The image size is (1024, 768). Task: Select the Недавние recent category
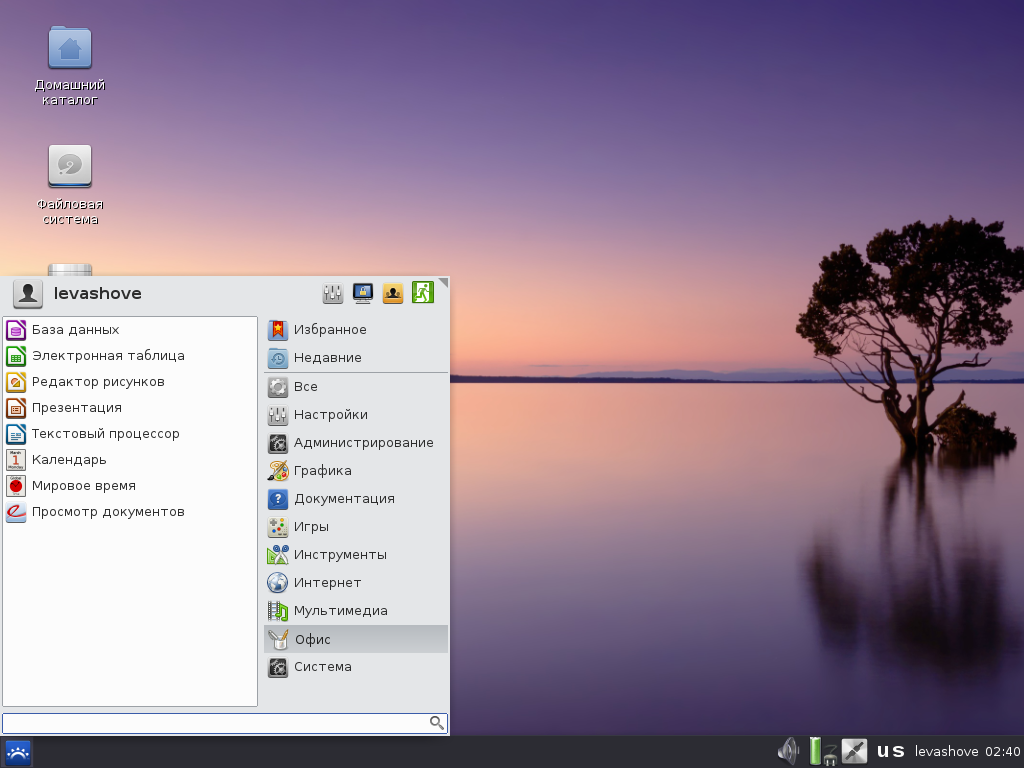point(356,358)
